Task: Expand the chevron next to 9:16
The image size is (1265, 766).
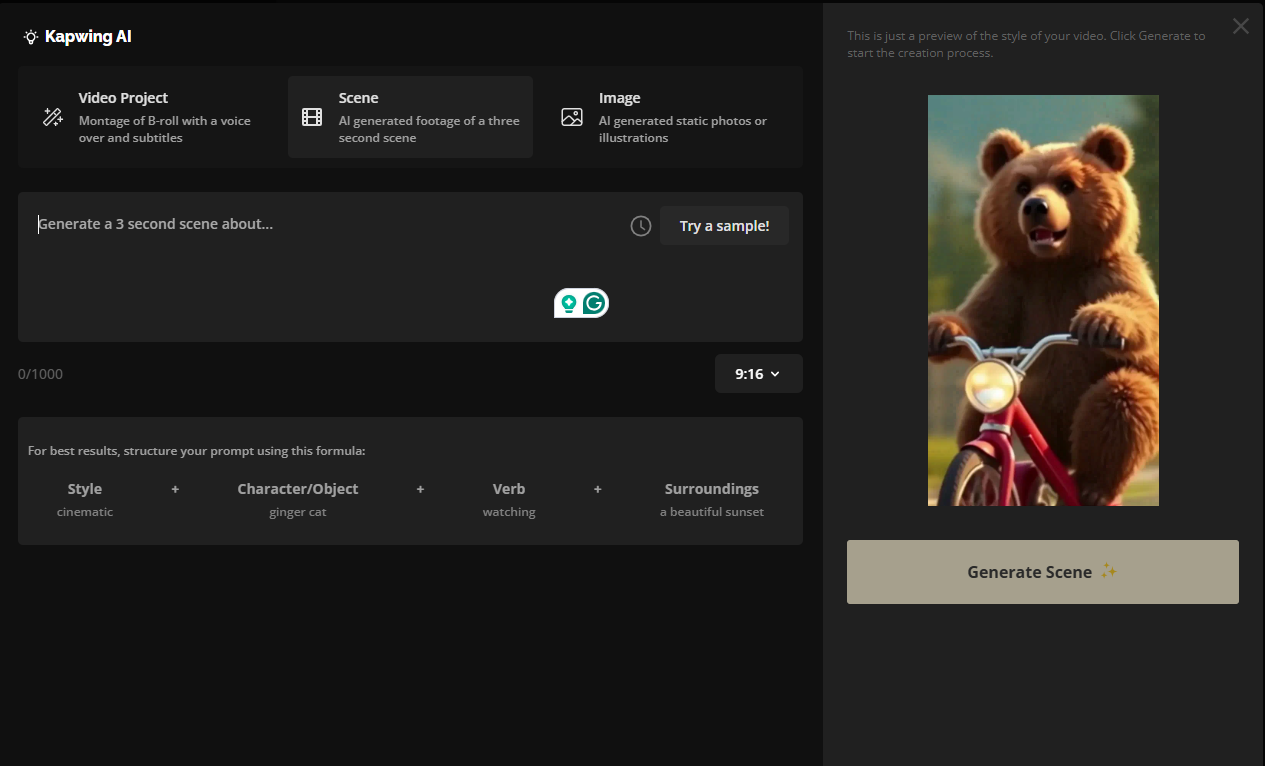Action: tap(775, 374)
